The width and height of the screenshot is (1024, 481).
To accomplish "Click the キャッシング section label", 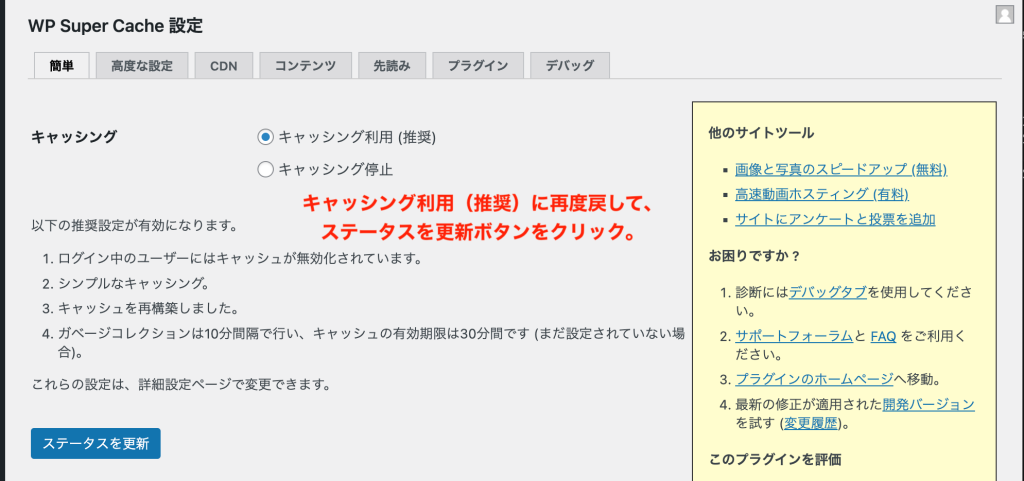I will point(74,137).
